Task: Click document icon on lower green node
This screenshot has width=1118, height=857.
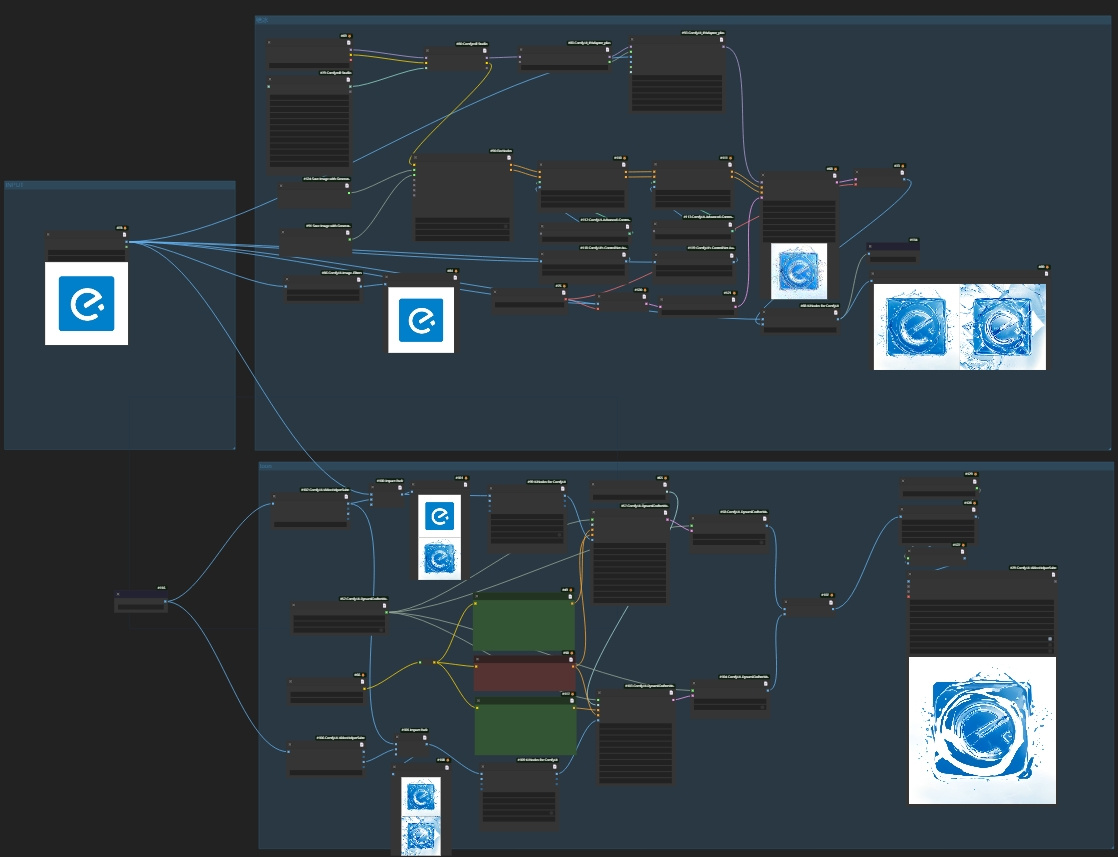Action: click(x=571, y=701)
